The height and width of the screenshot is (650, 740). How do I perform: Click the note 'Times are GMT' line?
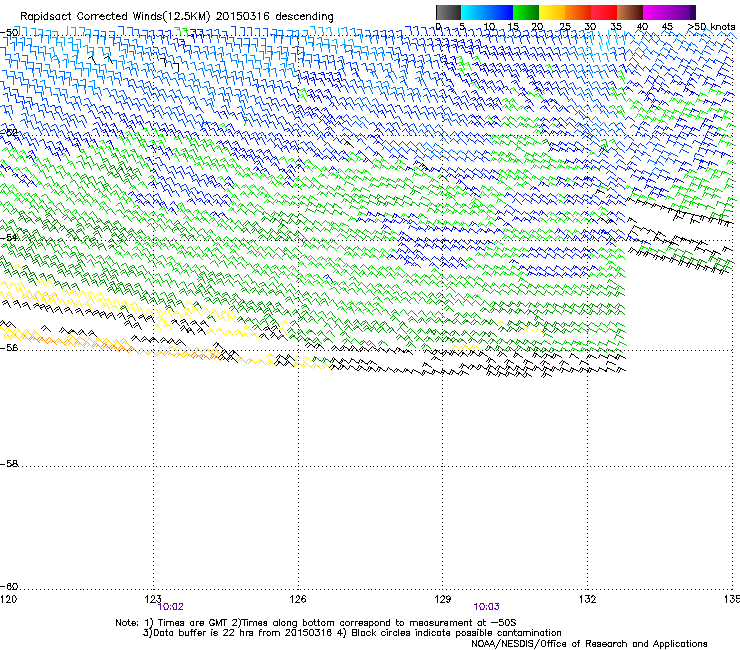[315, 623]
